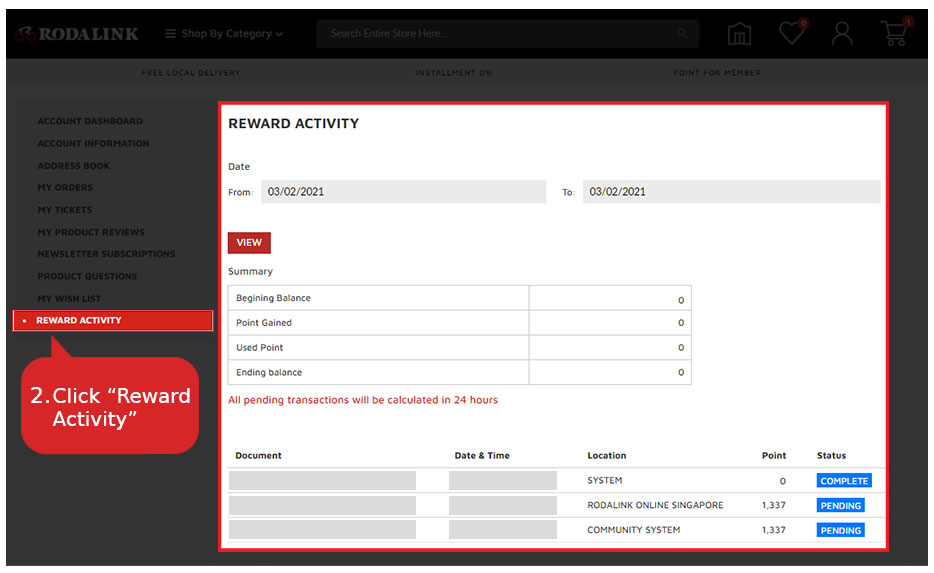Screen dimensions: 934x573
Task: Select the To date field
Action: point(731,192)
